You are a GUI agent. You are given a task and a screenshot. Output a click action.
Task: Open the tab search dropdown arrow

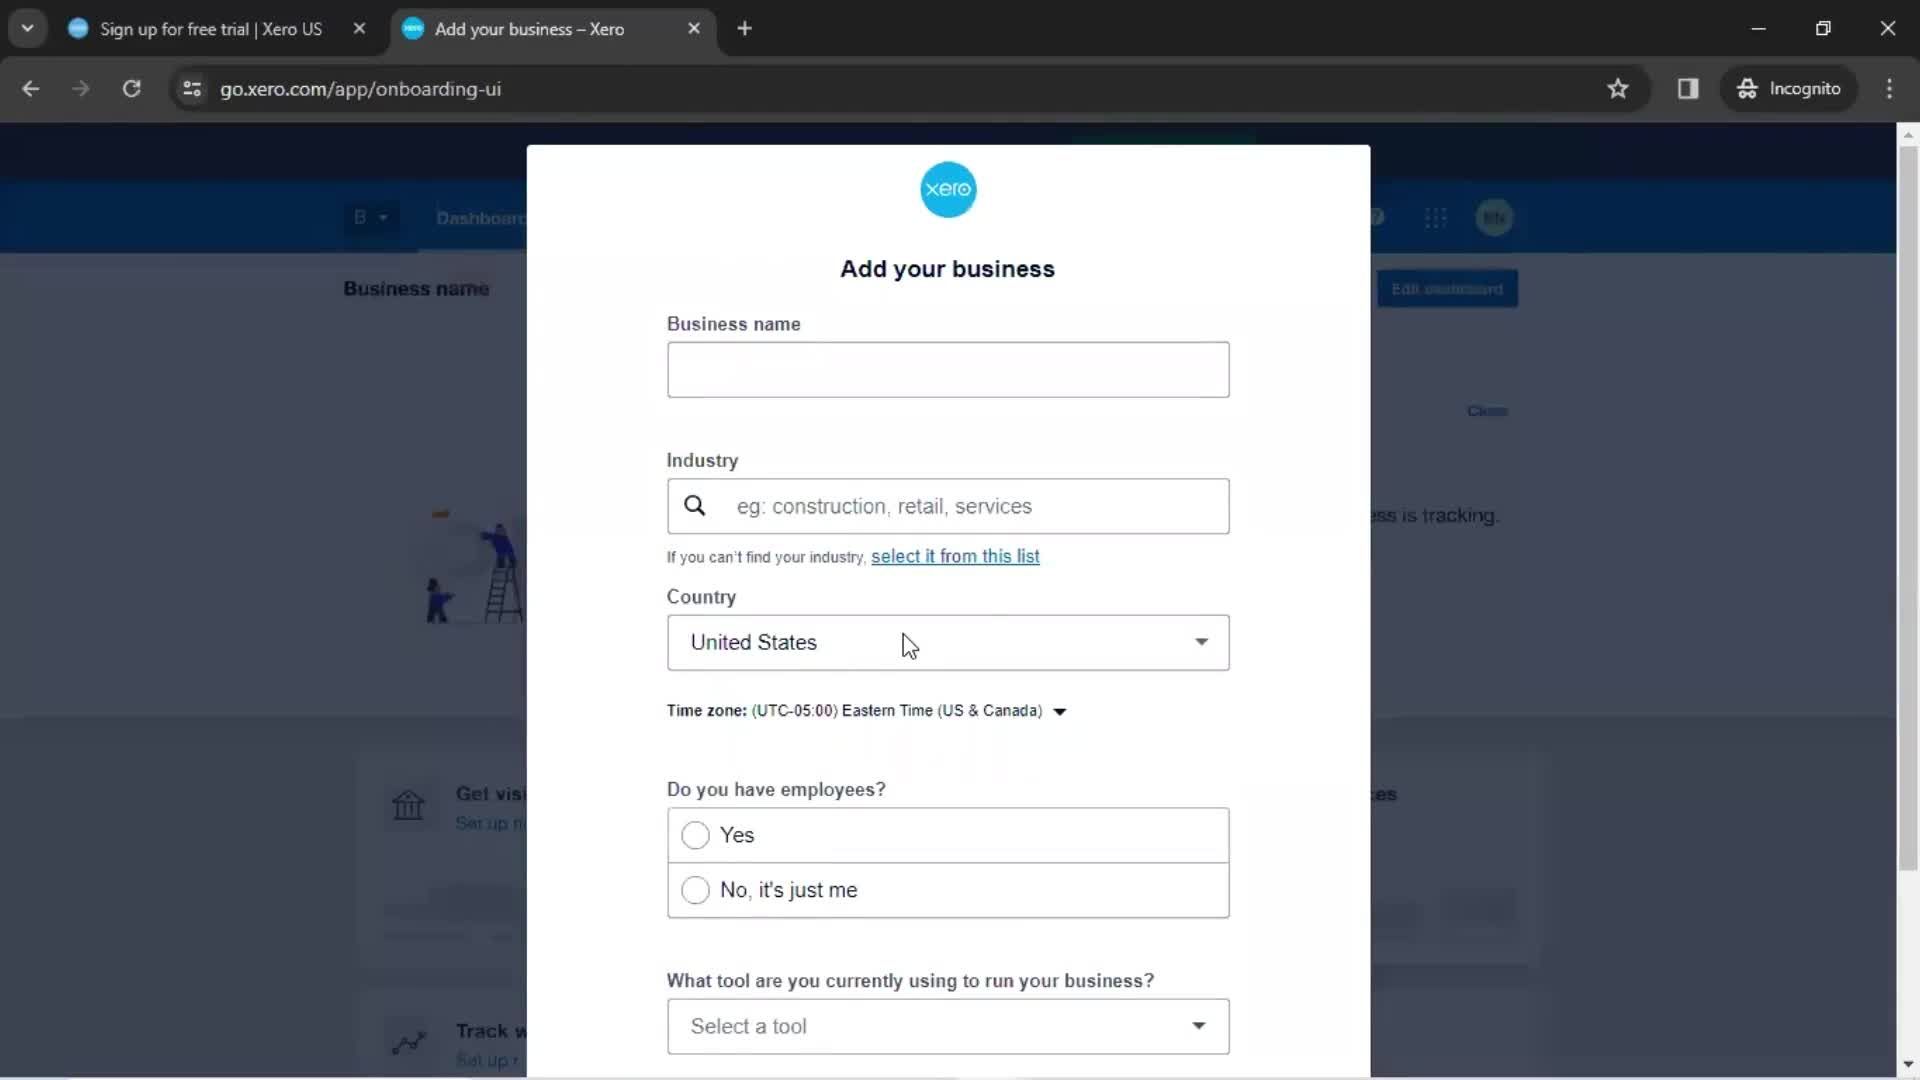[28, 29]
